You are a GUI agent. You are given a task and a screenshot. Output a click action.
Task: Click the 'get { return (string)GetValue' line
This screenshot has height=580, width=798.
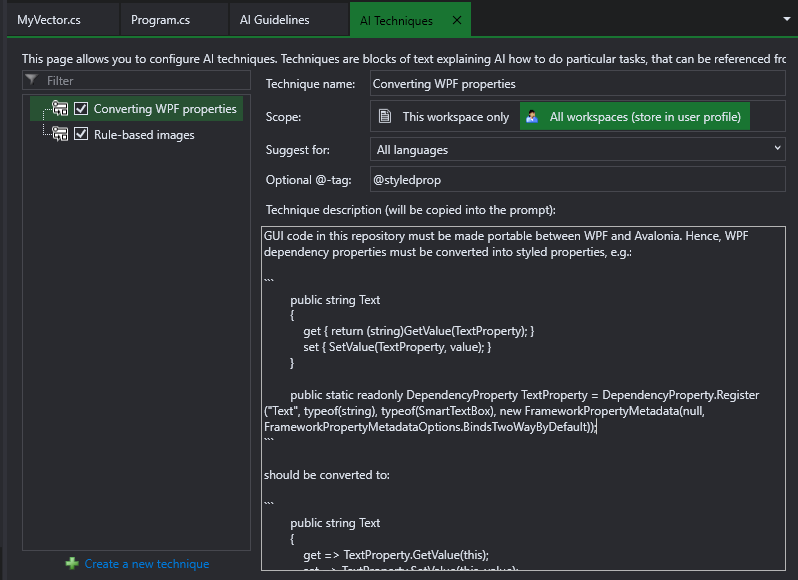click(418, 331)
